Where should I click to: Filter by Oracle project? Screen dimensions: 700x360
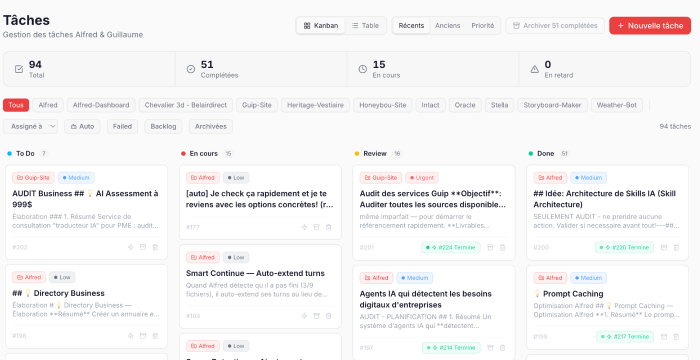pyautogui.click(x=465, y=105)
